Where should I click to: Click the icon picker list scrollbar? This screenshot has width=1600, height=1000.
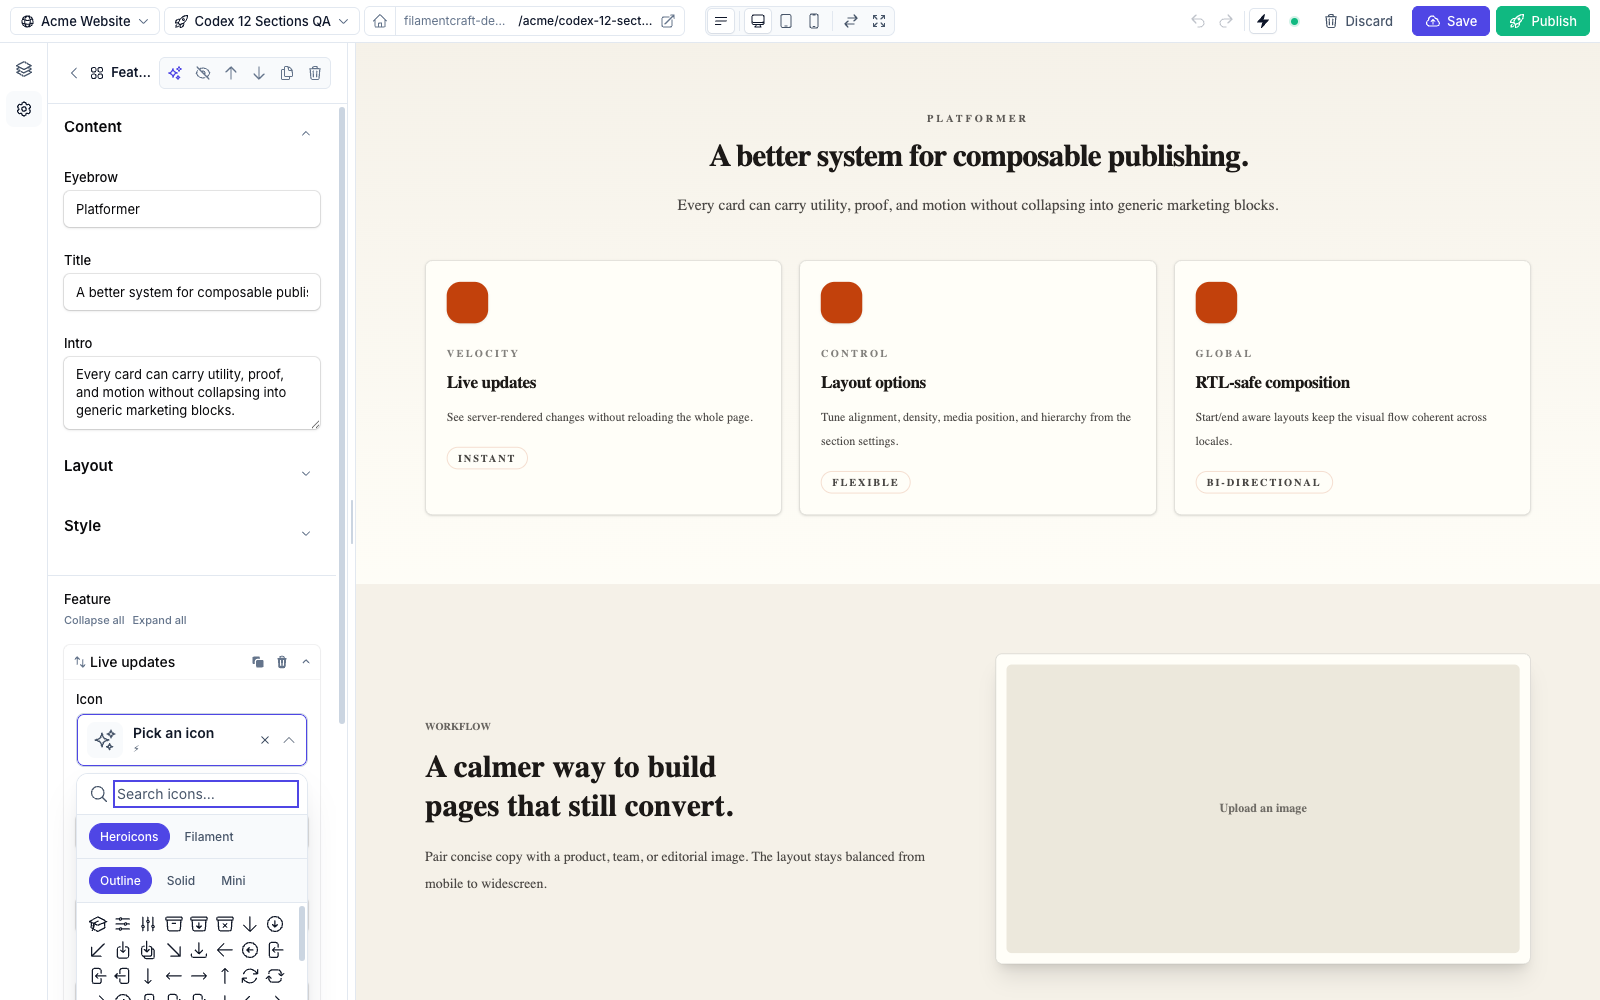[x=302, y=934]
